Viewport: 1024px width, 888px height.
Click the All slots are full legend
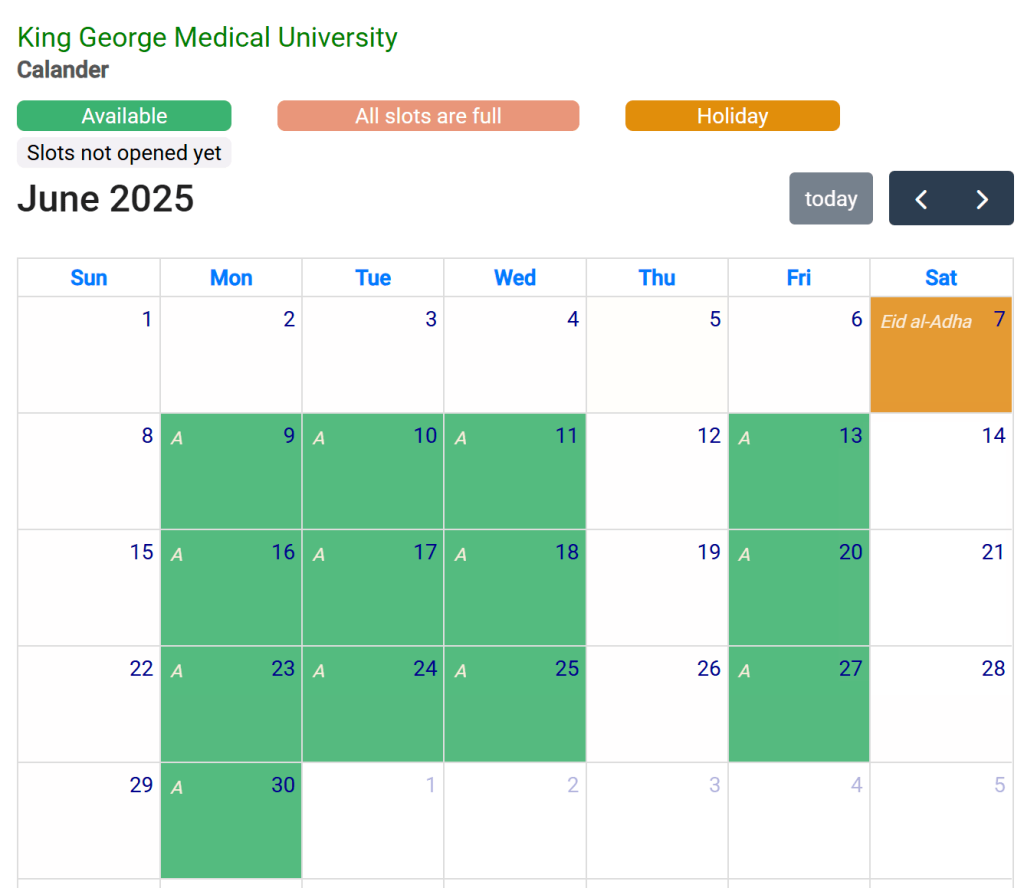click(428, 116)
